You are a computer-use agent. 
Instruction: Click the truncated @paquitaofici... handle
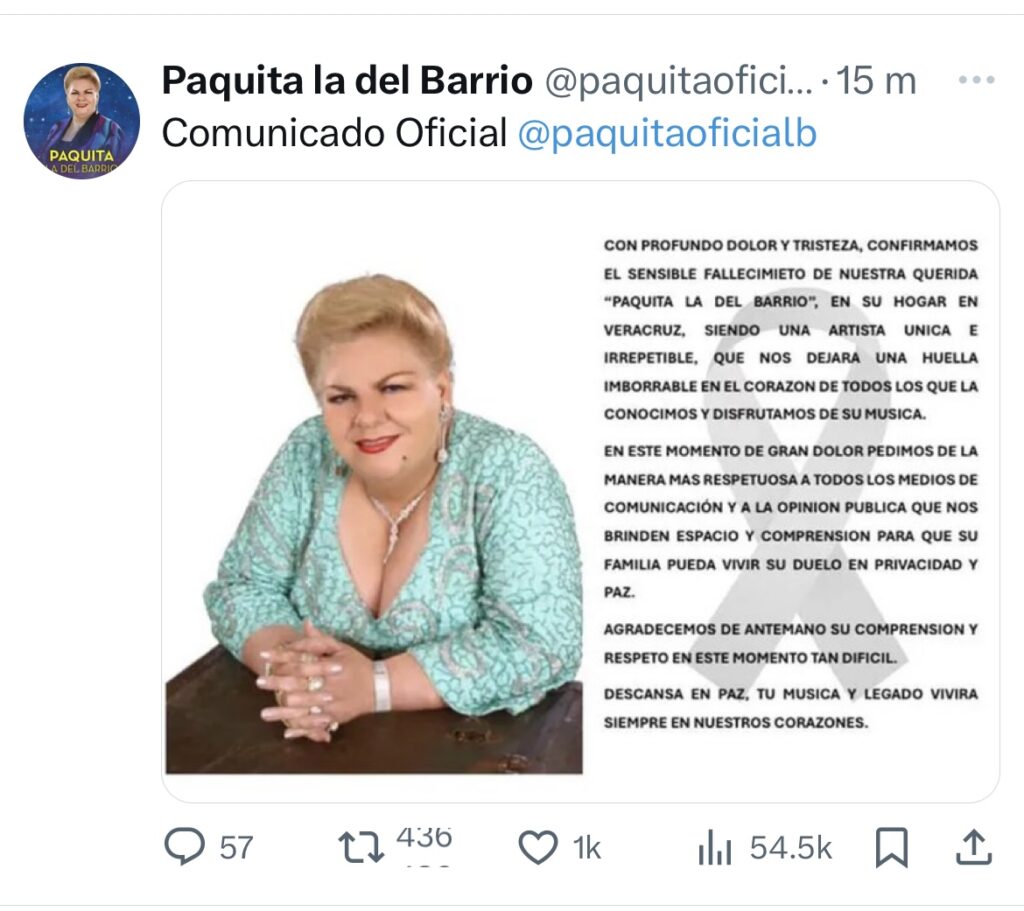tap(679, 81)
